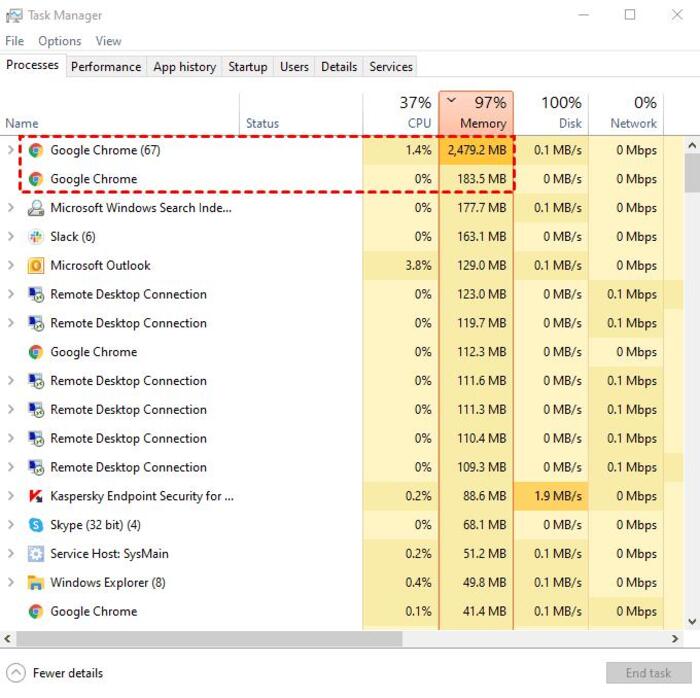Sort by the Name column header
The width and height of the screenshot is (700, 698).
click(x=120, y=114)
